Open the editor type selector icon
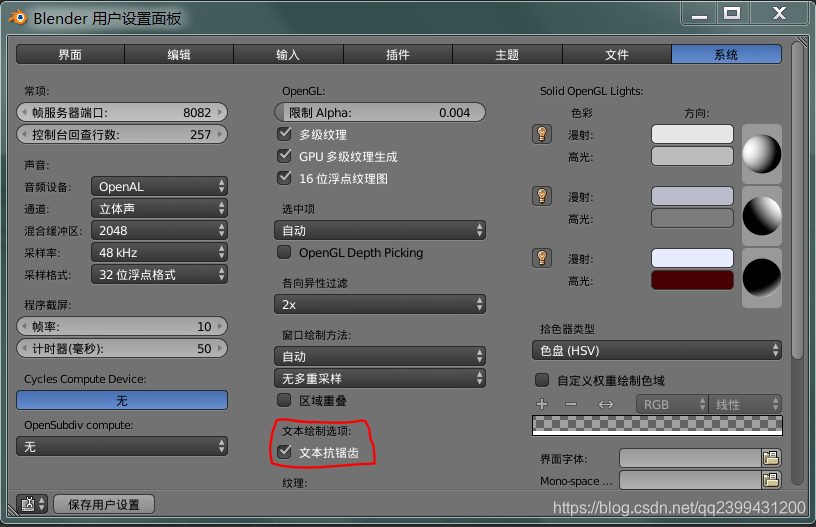The width and height of the screenshot is (816, 527). pyautogui.click(x=32, y=504)
